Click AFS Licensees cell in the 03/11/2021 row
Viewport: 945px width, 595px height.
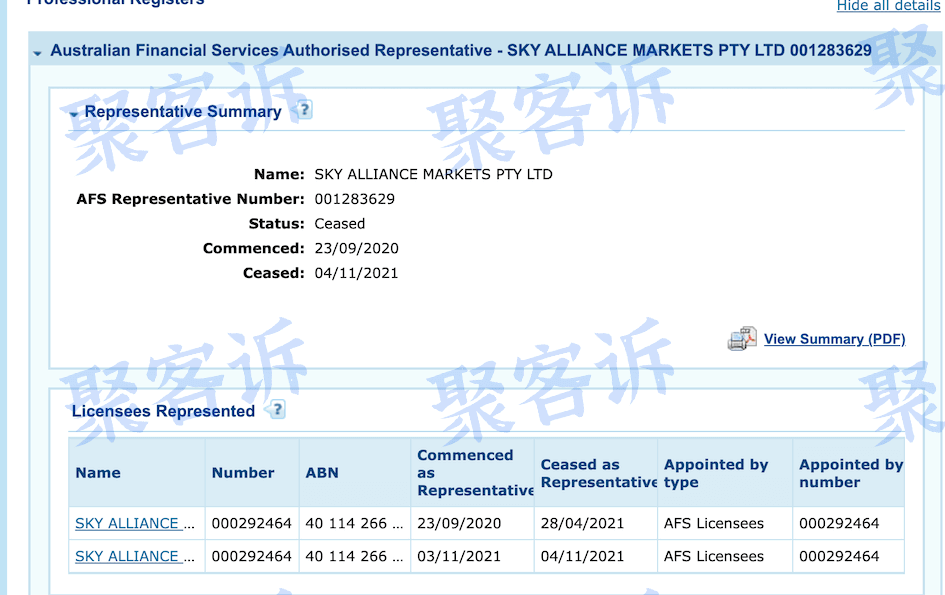[725, 556]
